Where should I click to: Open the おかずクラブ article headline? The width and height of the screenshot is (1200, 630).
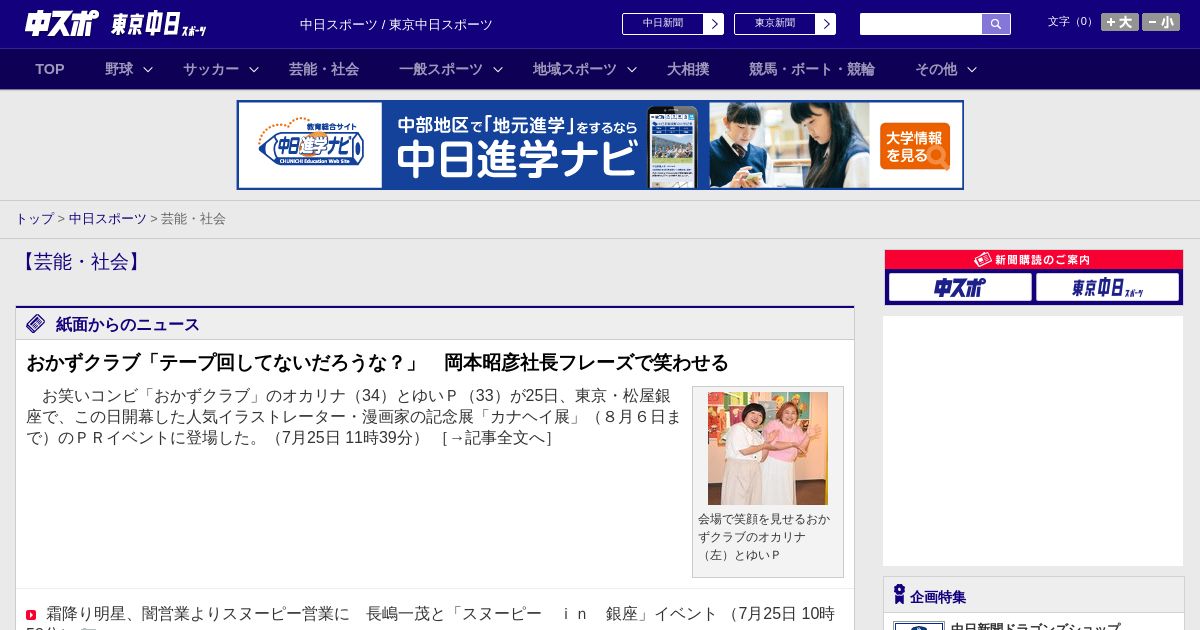pyautogui.click(x=377, y=362)
